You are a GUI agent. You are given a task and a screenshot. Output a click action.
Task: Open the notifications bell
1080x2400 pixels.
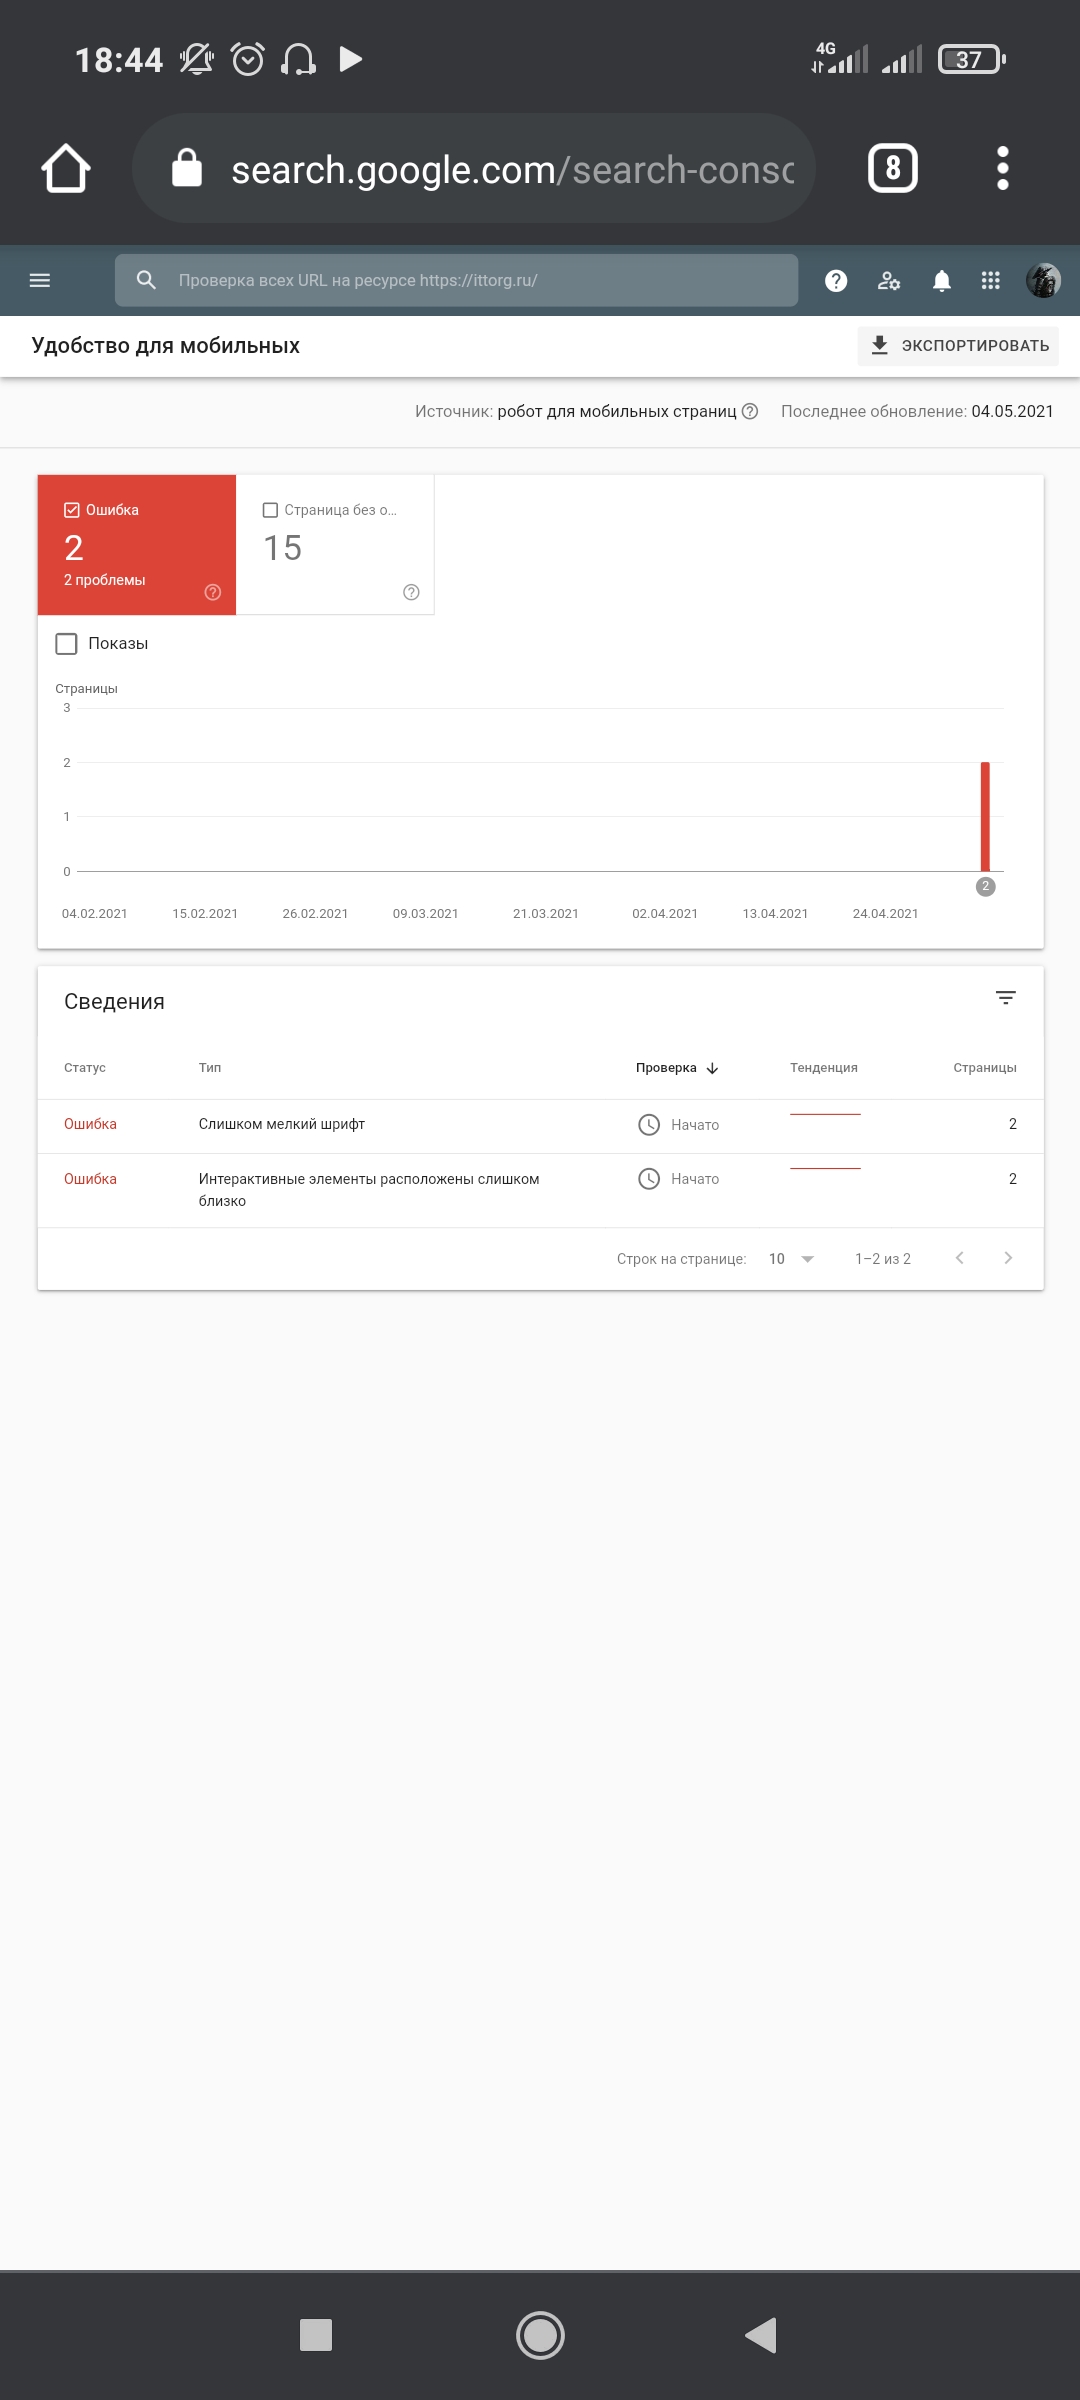pyautogui.click(x=941, y=281)
